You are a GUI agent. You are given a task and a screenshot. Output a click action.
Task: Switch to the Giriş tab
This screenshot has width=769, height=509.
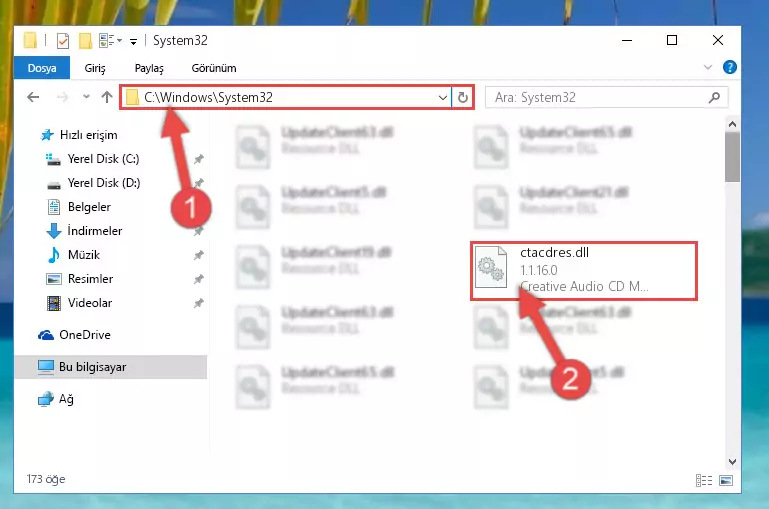click(95, 68)
